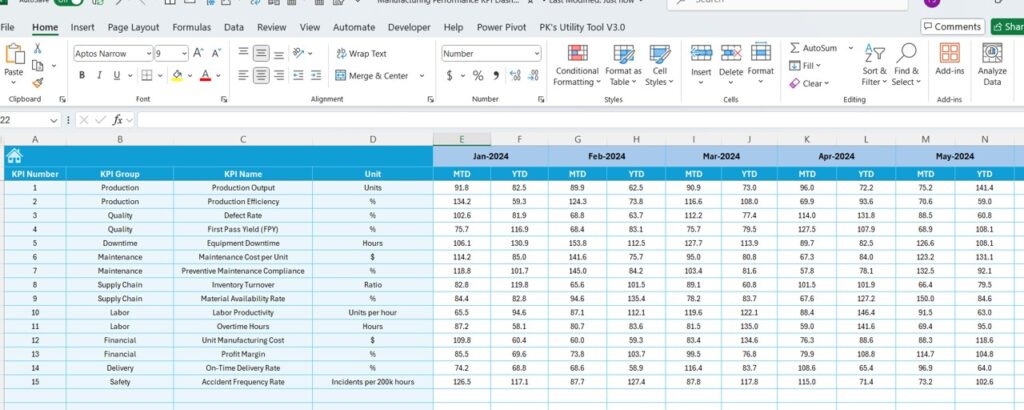Viewport: 1024px width, 410px height.
Task: Open Conditional Formatting menu
Action: 577,65
